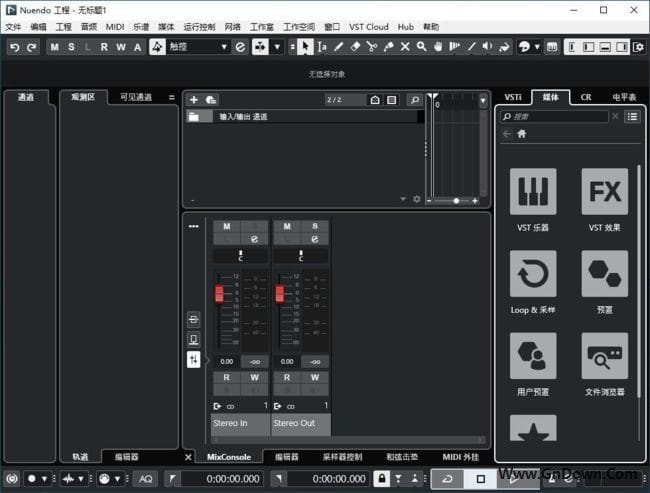Select the Split scissors tool

pyautogui.click(x=372, y=47)
